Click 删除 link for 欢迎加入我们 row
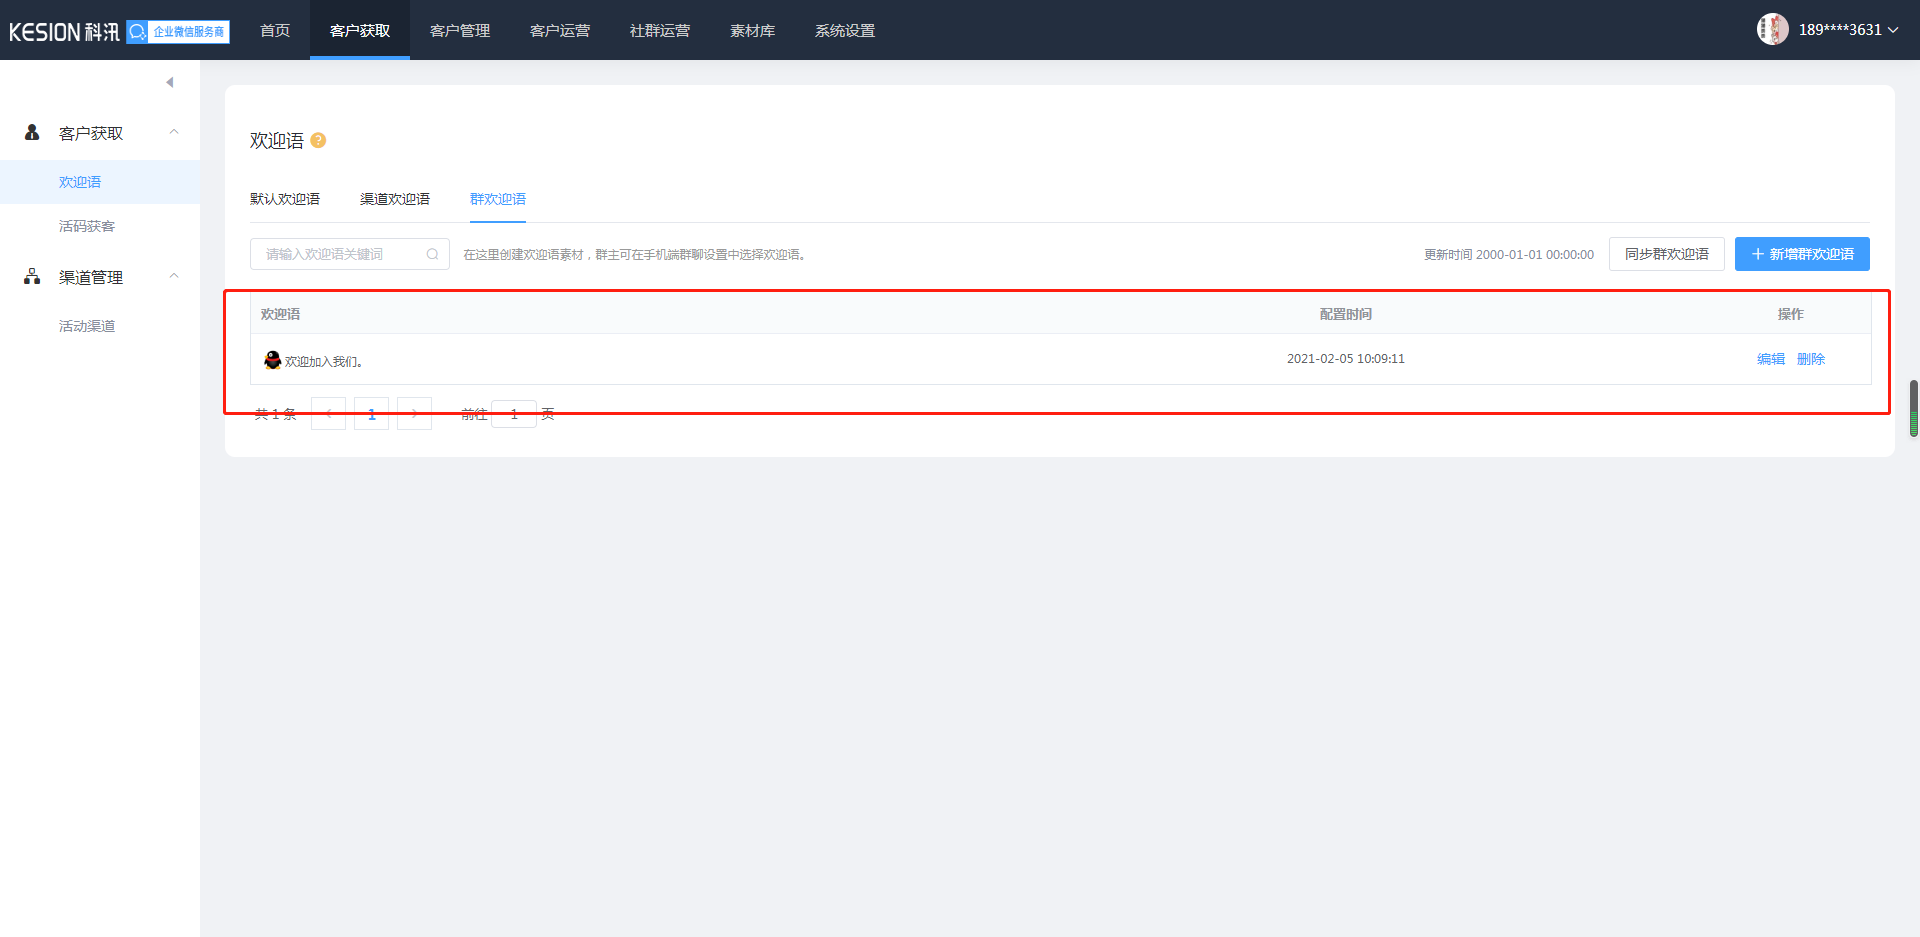1920x937 pixels. (1811, 359)
